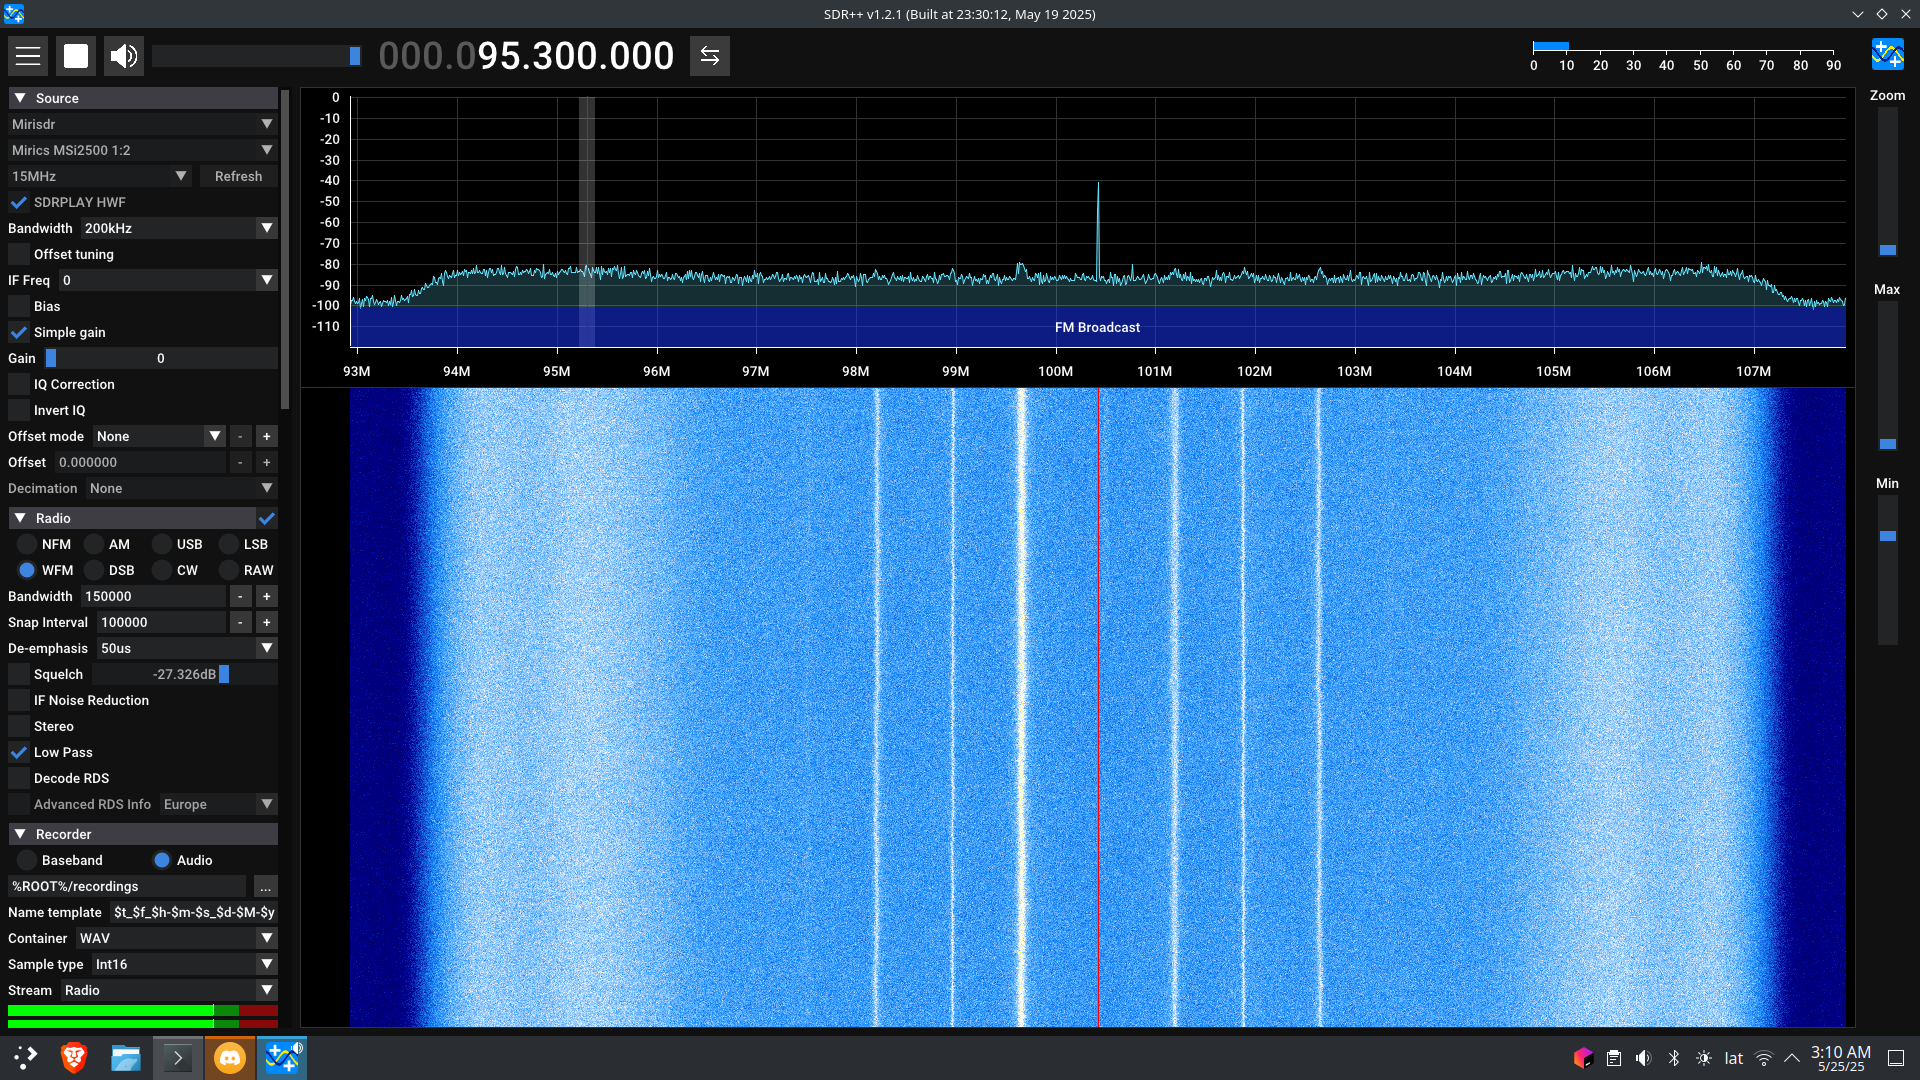Click the 'lat' keyboard layout indicator

click(x=1734, y=1058)
